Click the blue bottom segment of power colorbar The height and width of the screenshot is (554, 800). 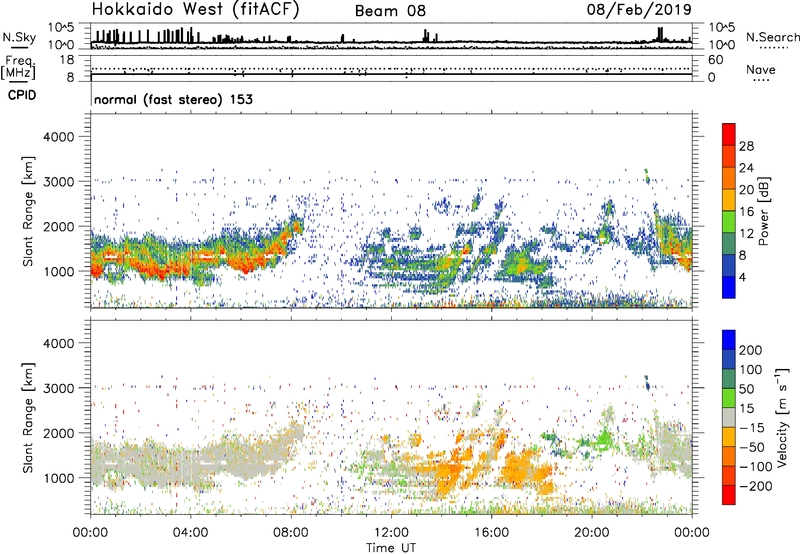pyautogui.click(x=729, y=287)
